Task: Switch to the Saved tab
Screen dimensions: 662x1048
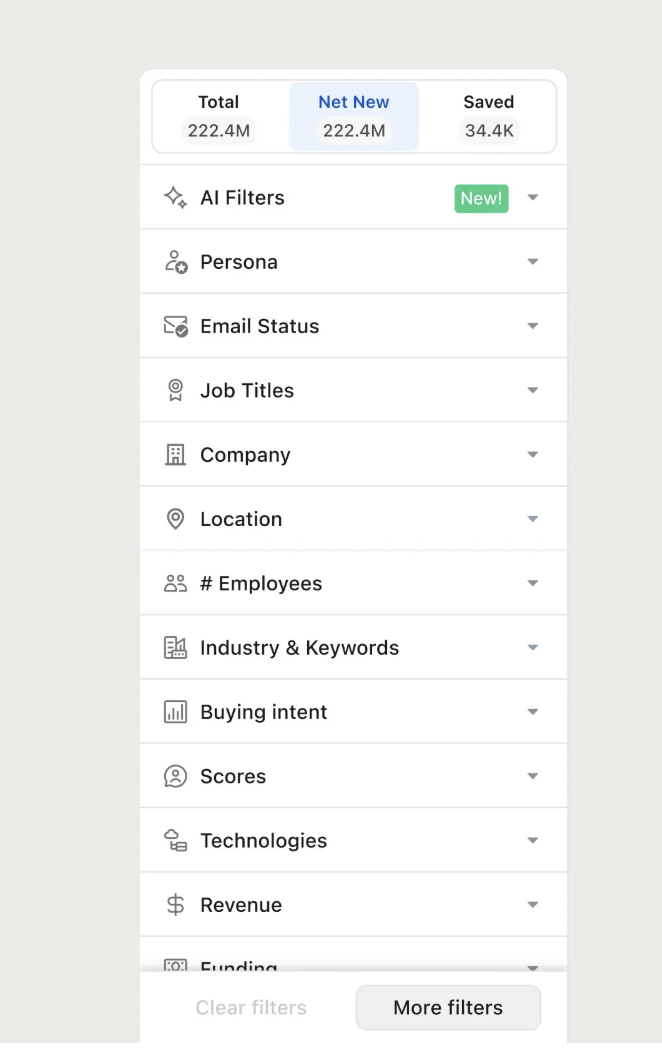Action: [488, 116]
